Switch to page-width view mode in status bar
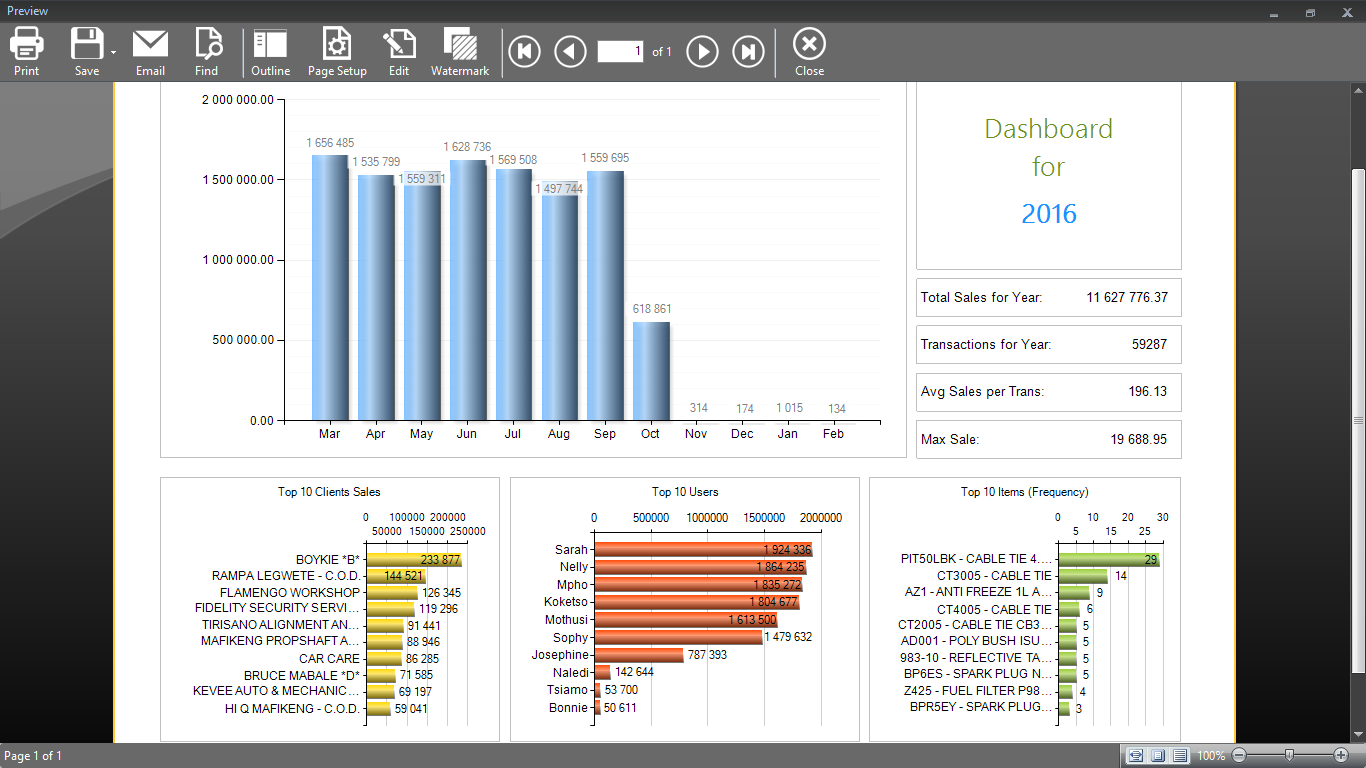 [1135, 756]
